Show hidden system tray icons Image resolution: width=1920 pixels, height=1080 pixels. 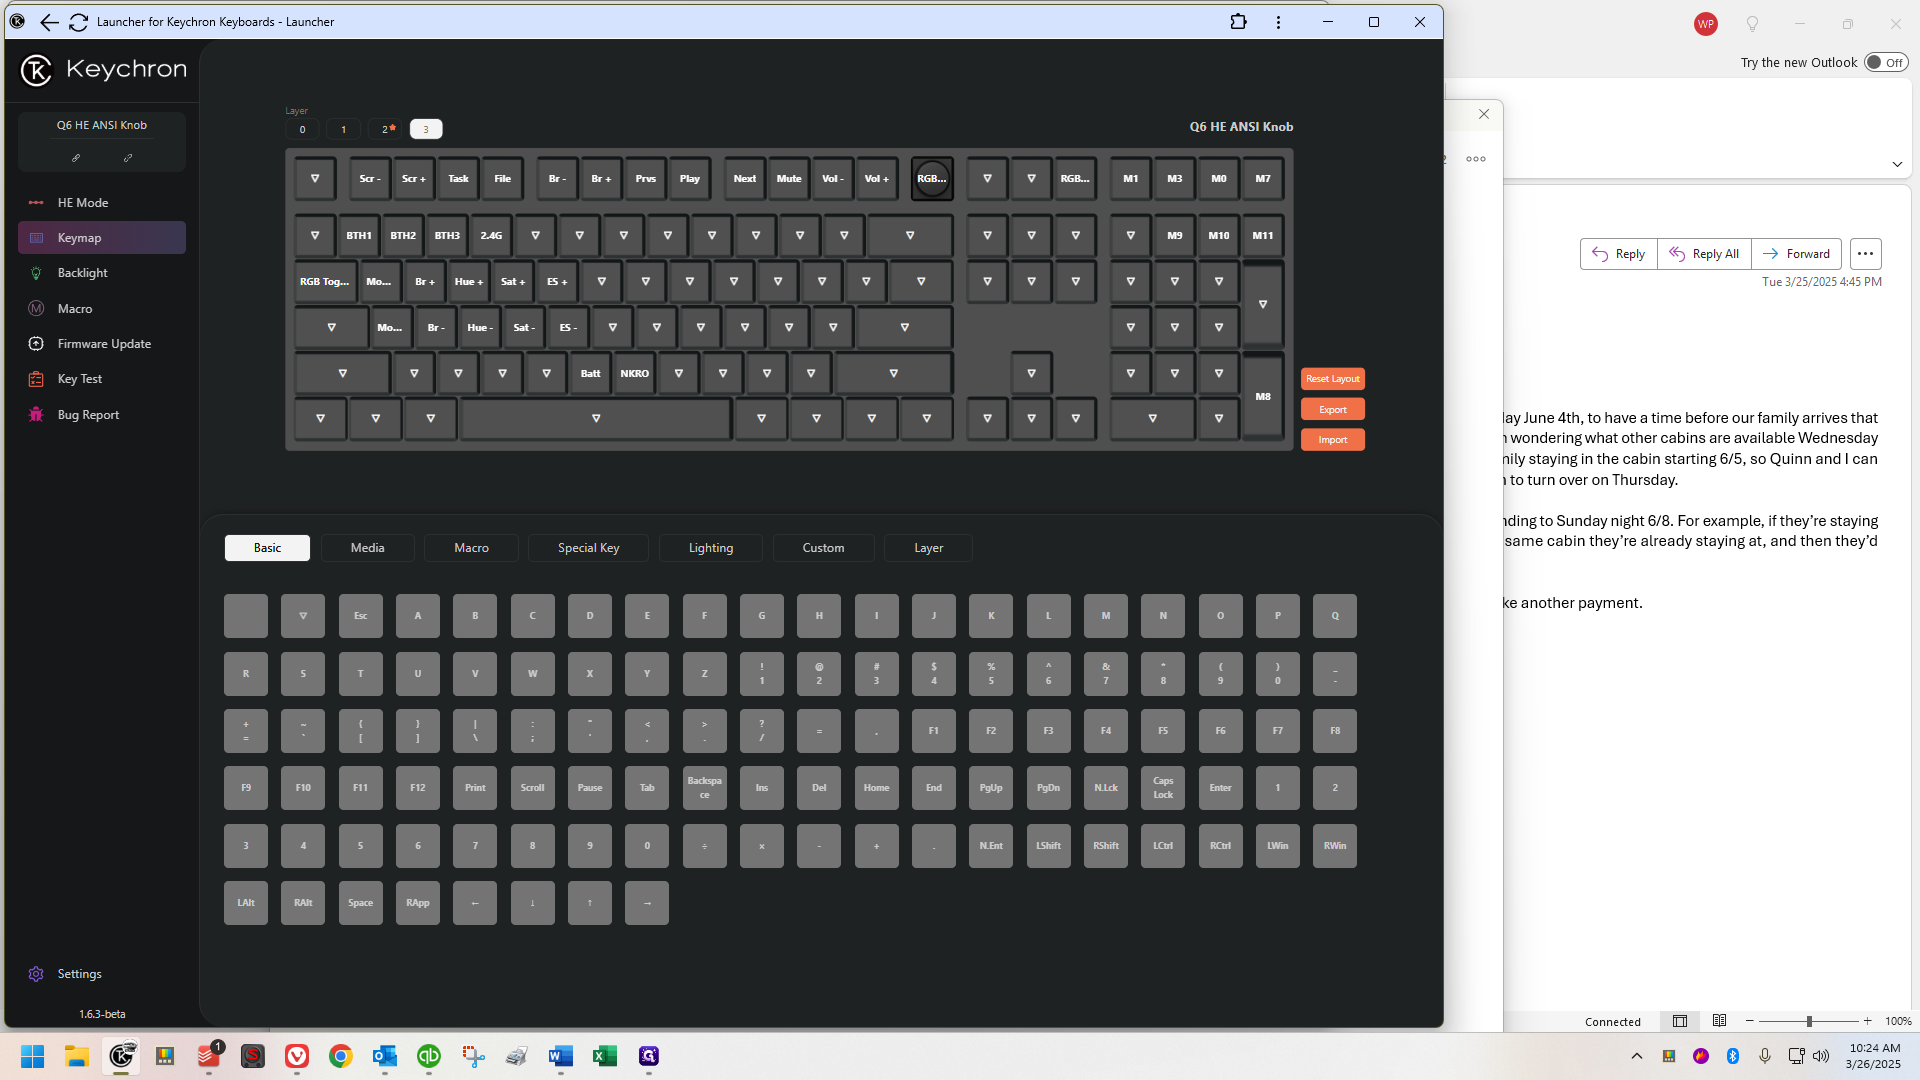pos(1636,1056)
